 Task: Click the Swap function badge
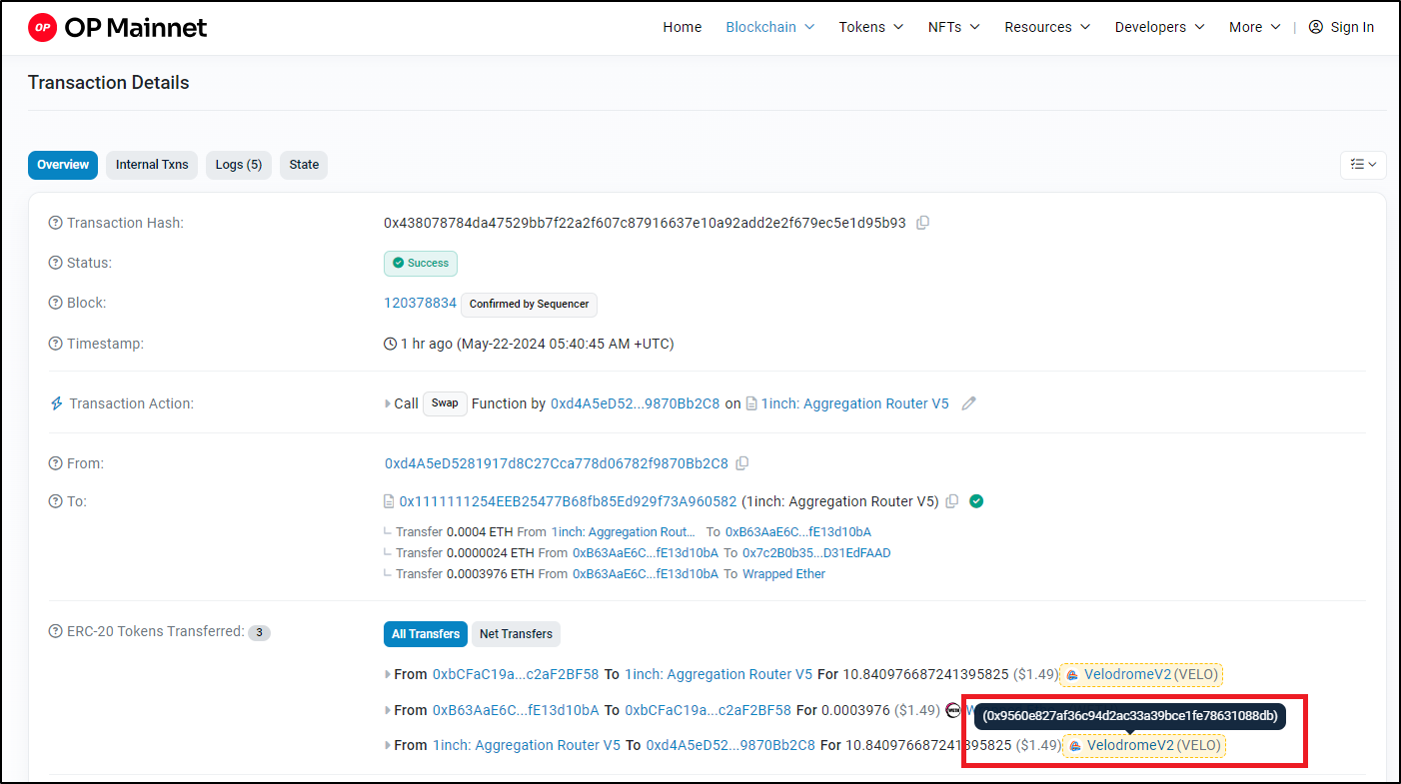tap(445, 404)
